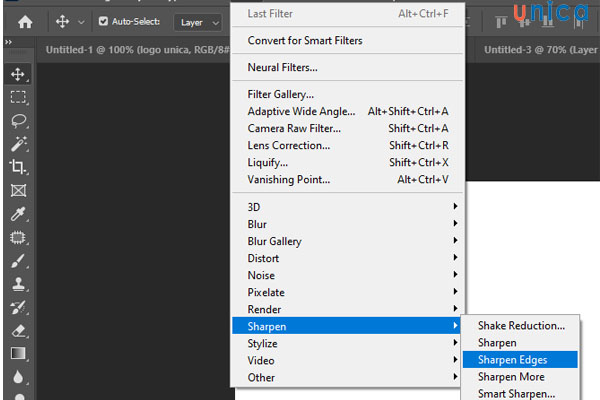
Task: Select the Frame tool
Action: (18, 190)
